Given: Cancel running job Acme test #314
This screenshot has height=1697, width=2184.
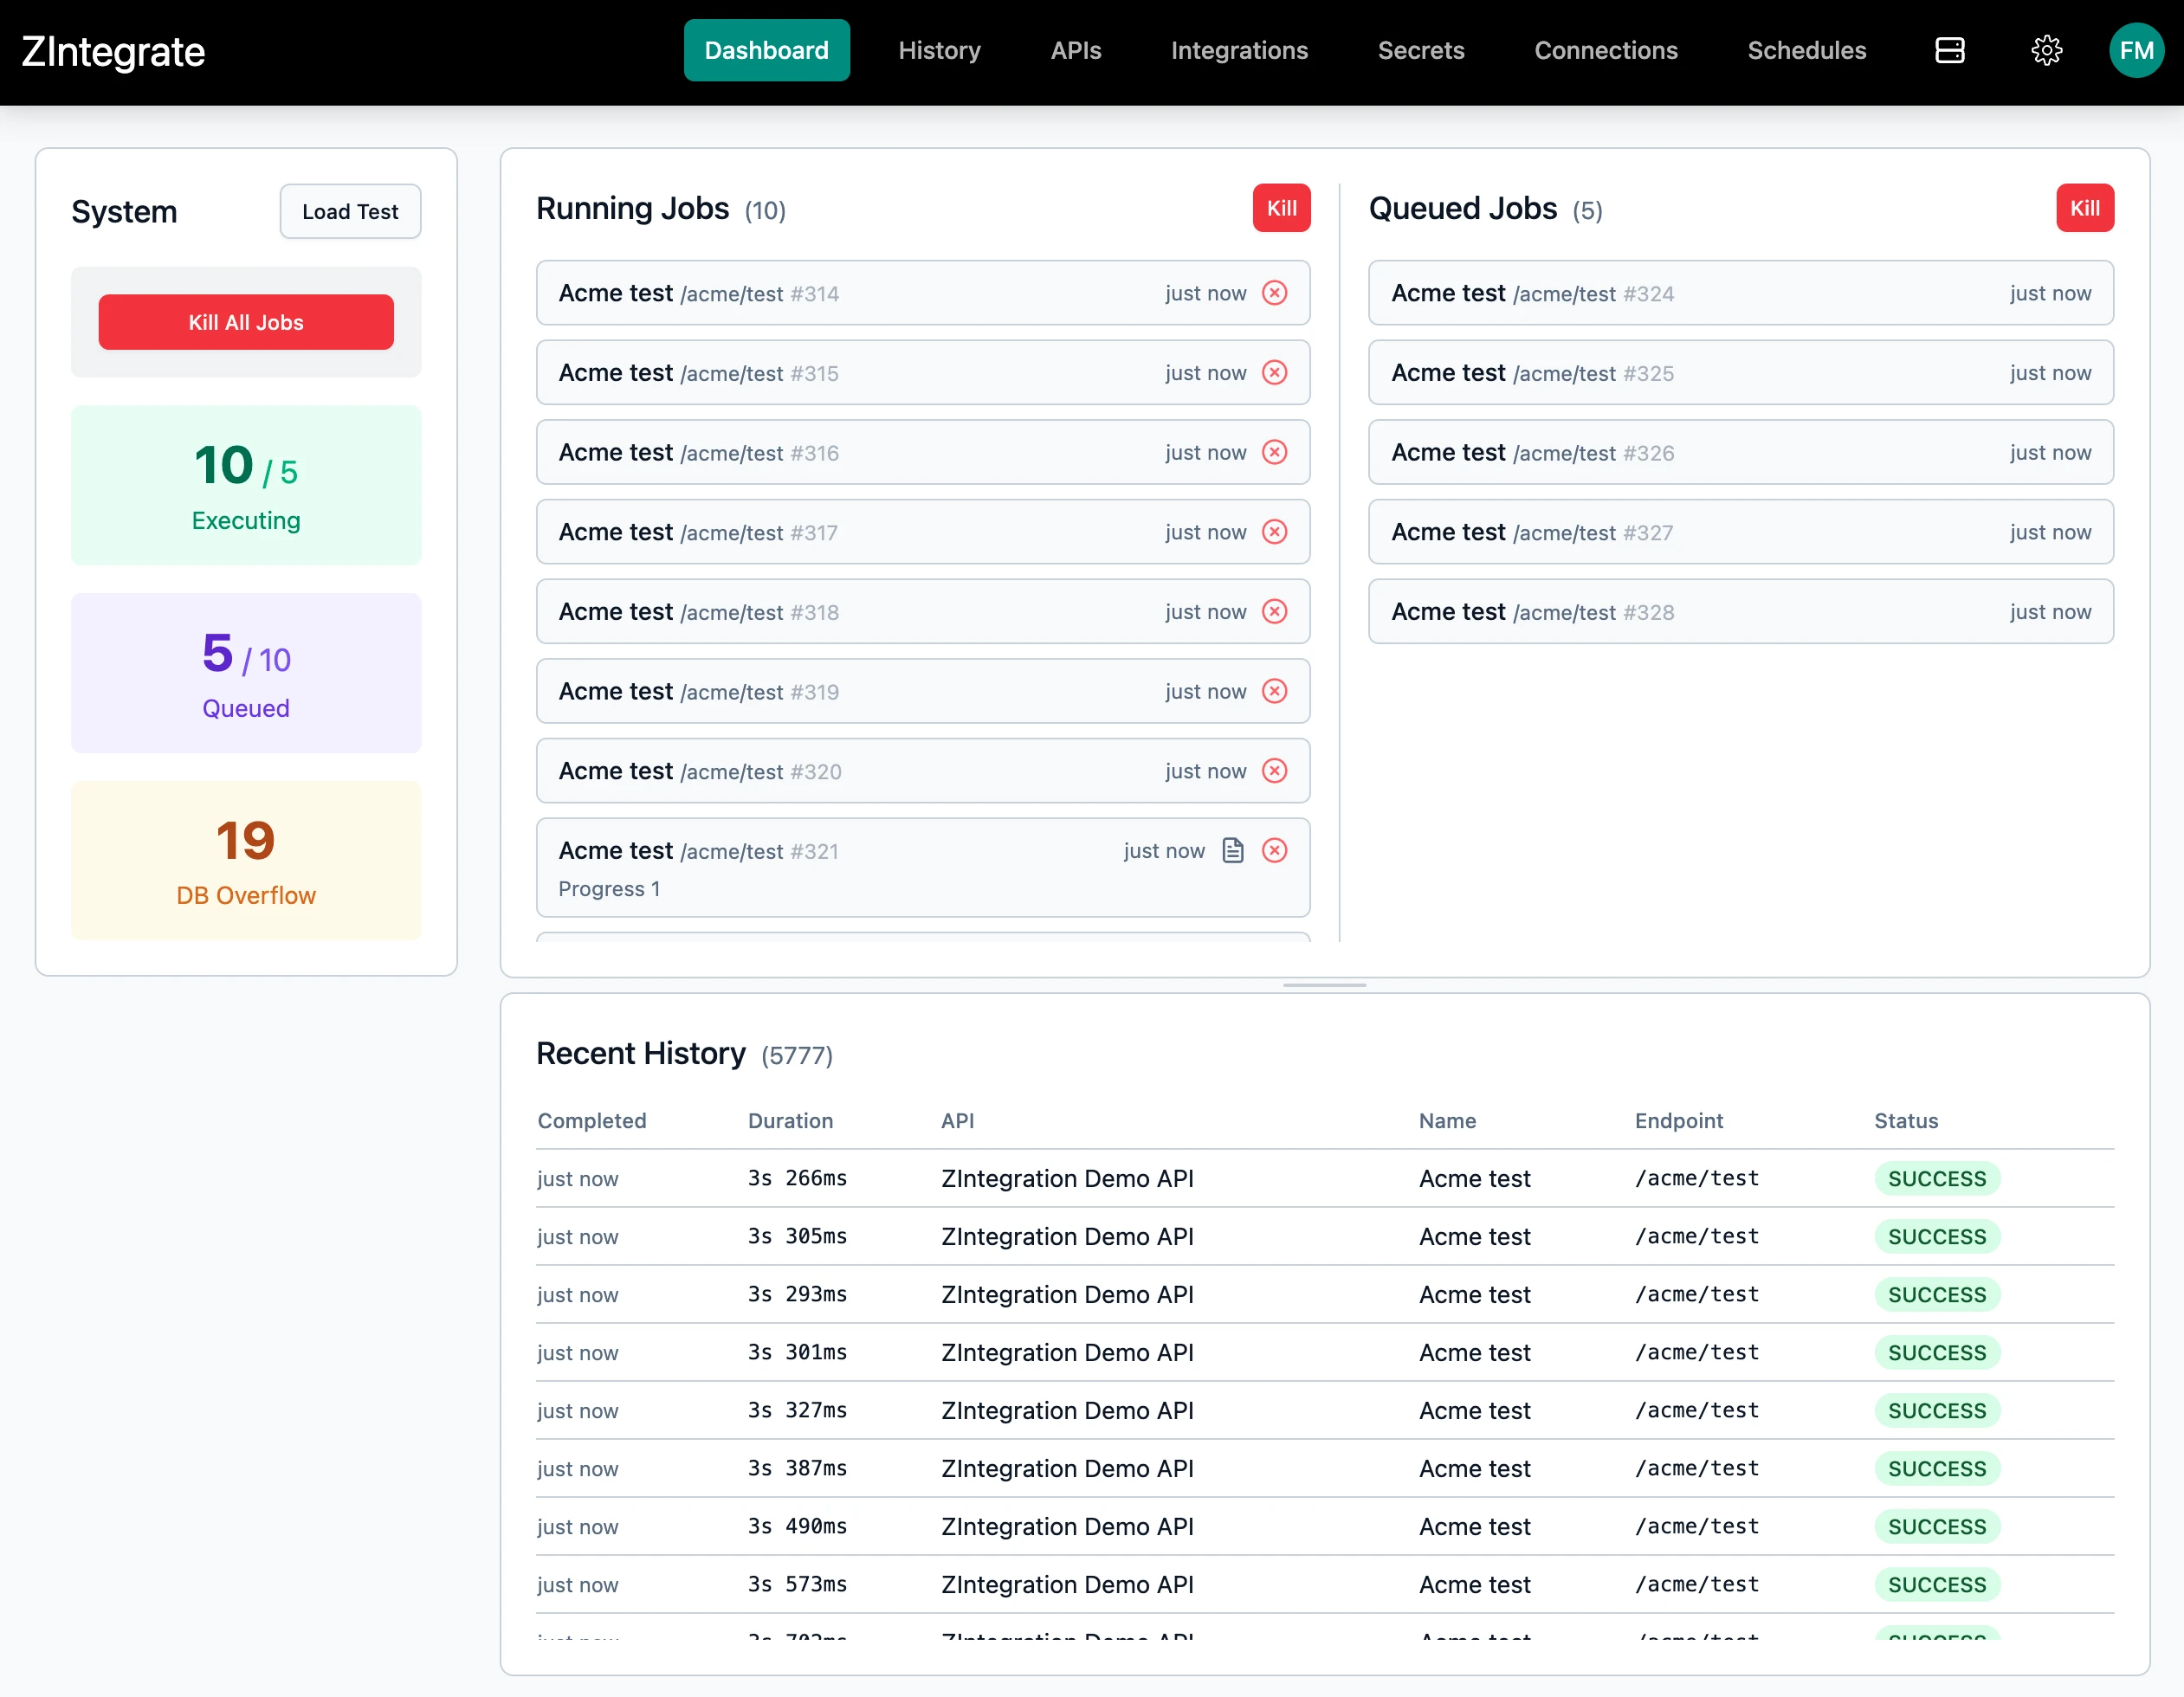Looking at the screenshot, I should (x=1274, y=293).
